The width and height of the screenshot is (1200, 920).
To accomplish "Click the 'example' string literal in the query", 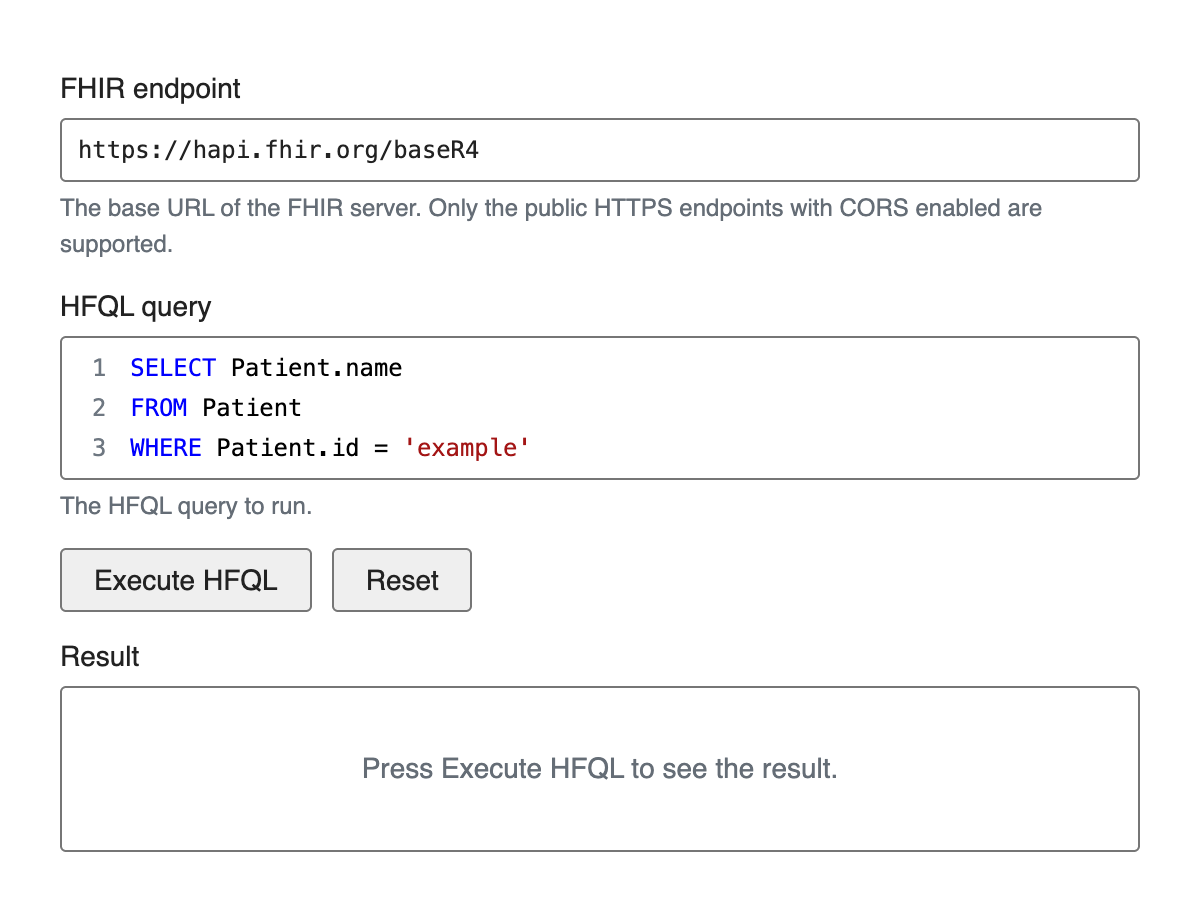I will click(466, 448).
